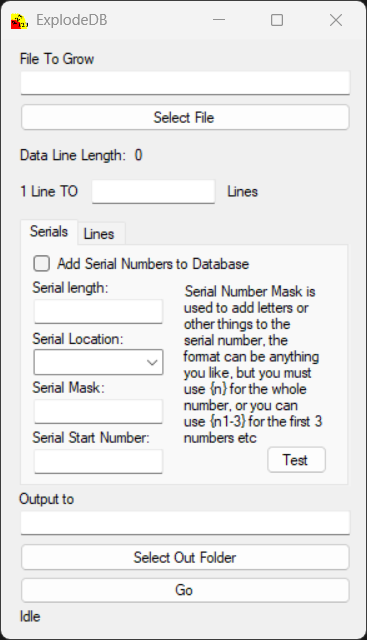Close the ExplodeDB window
367x640 pixels.
(x=336, y=20)
